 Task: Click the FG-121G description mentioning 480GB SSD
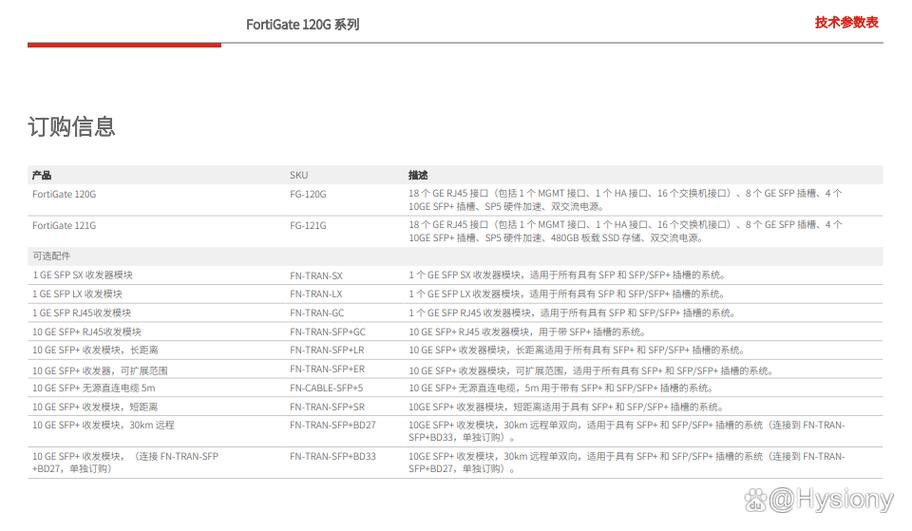[625, 231]
